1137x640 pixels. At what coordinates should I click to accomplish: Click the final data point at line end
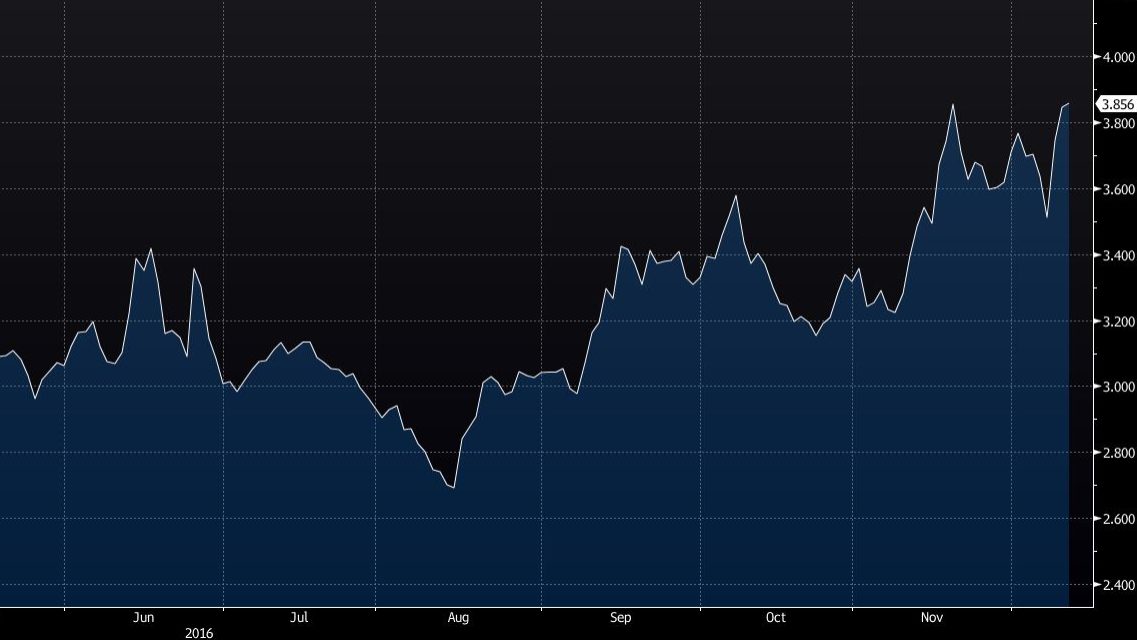(x=1068, y=104)
